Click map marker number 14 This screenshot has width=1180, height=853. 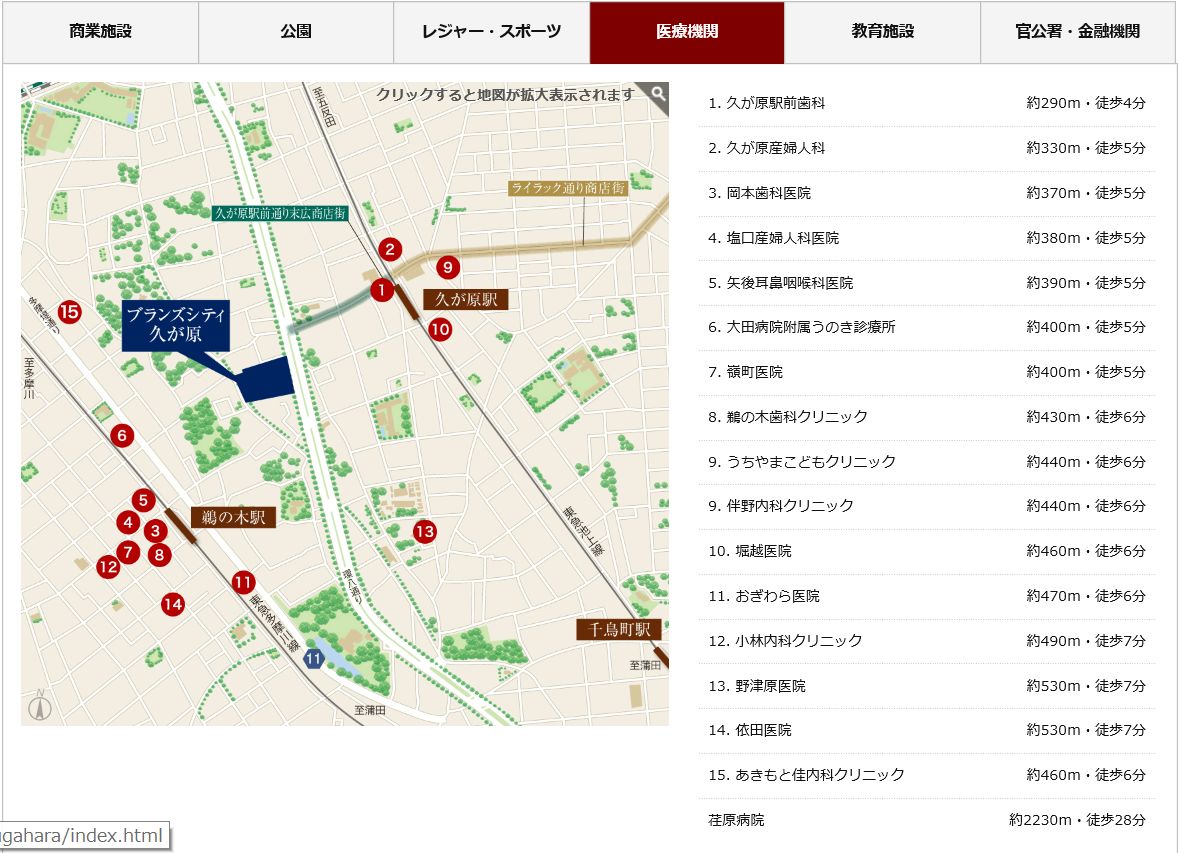click(173, 604)
